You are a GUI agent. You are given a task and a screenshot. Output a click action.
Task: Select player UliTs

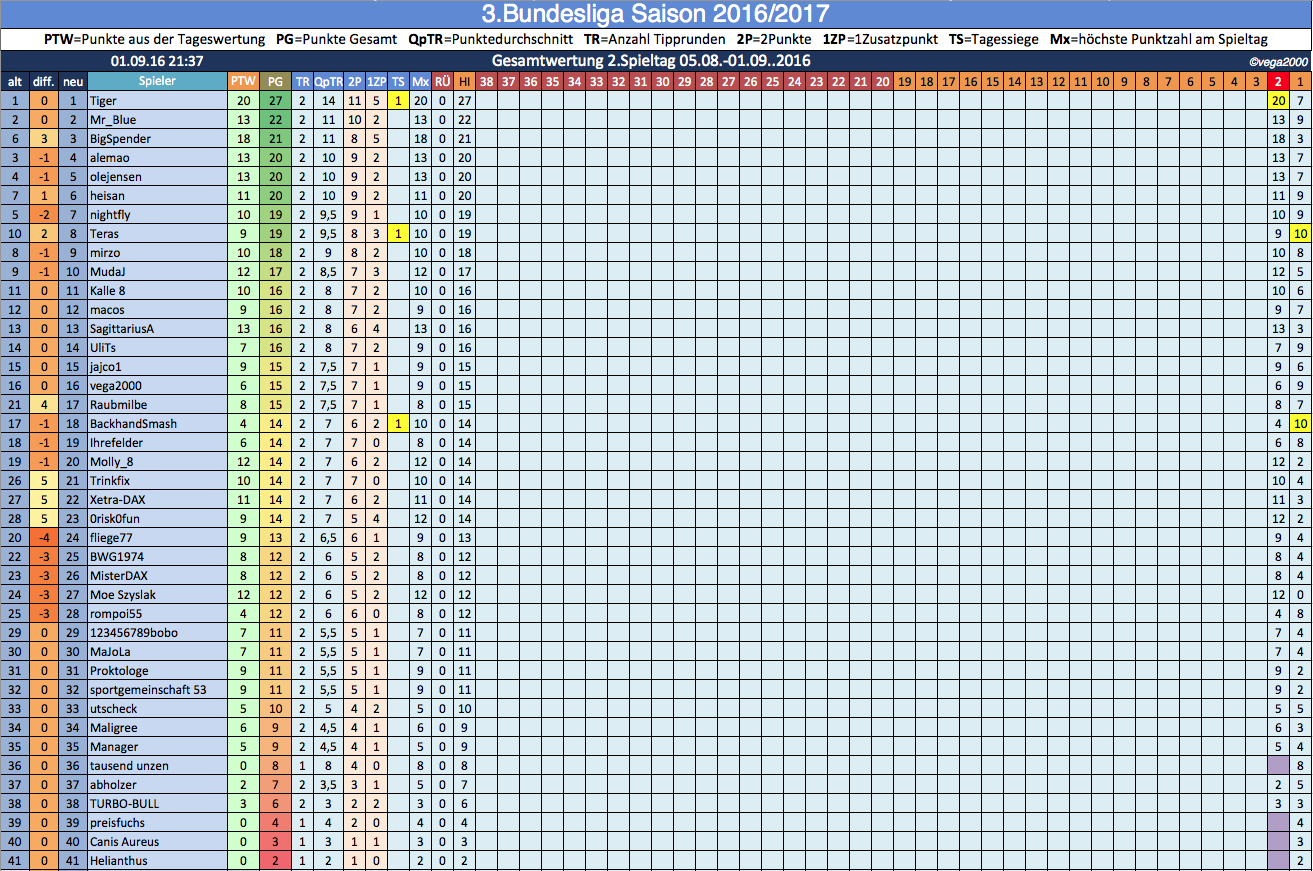(x=104, y=348)
